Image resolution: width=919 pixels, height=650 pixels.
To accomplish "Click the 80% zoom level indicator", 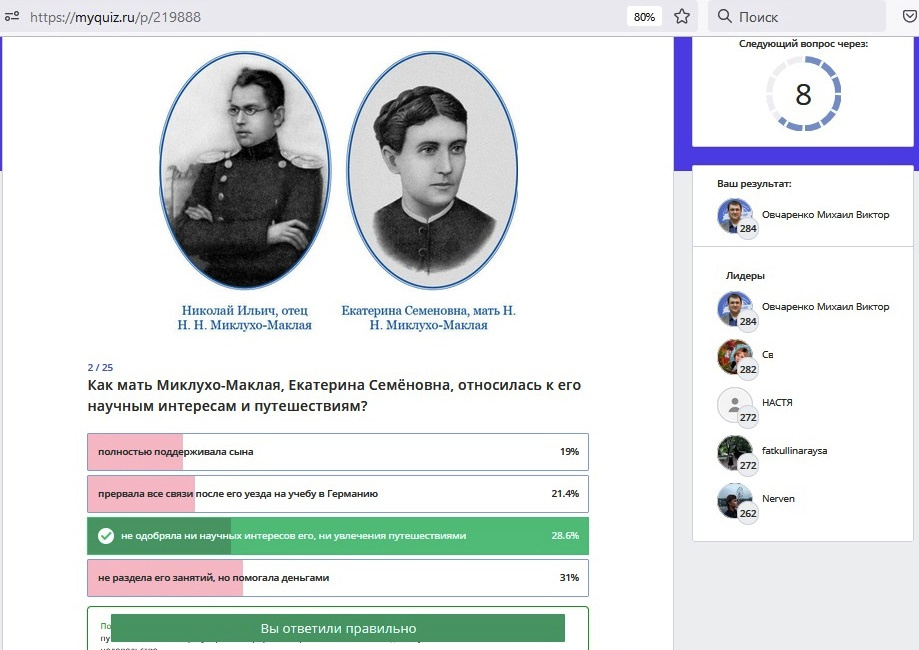I will pyautogui.click(x=644, y=17).
